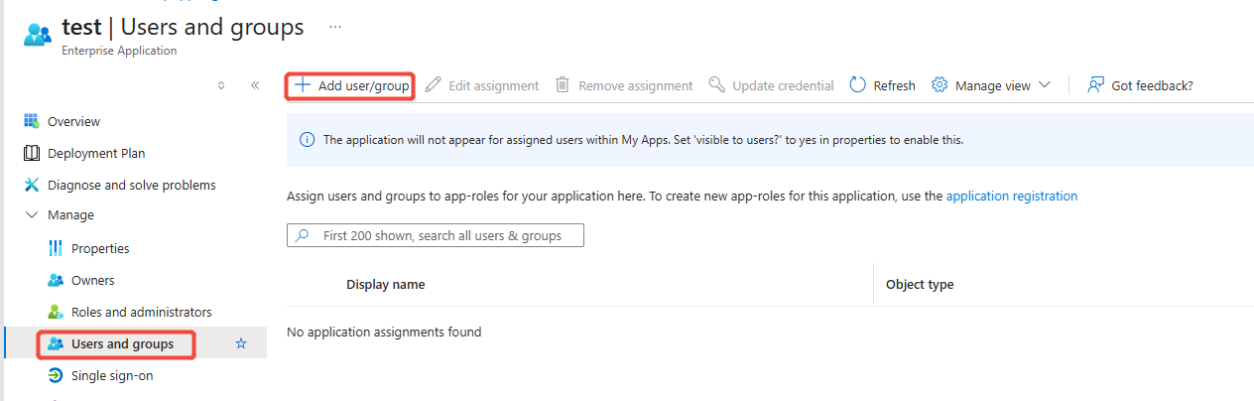Click Remove assignment trash icon

[x=562, y=85]
